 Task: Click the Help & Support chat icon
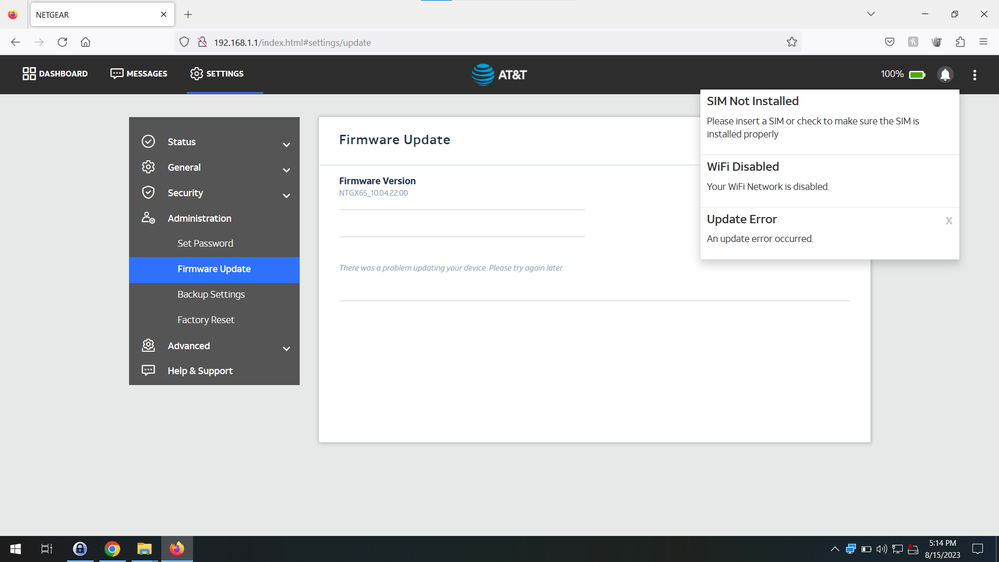coord(148,370)
